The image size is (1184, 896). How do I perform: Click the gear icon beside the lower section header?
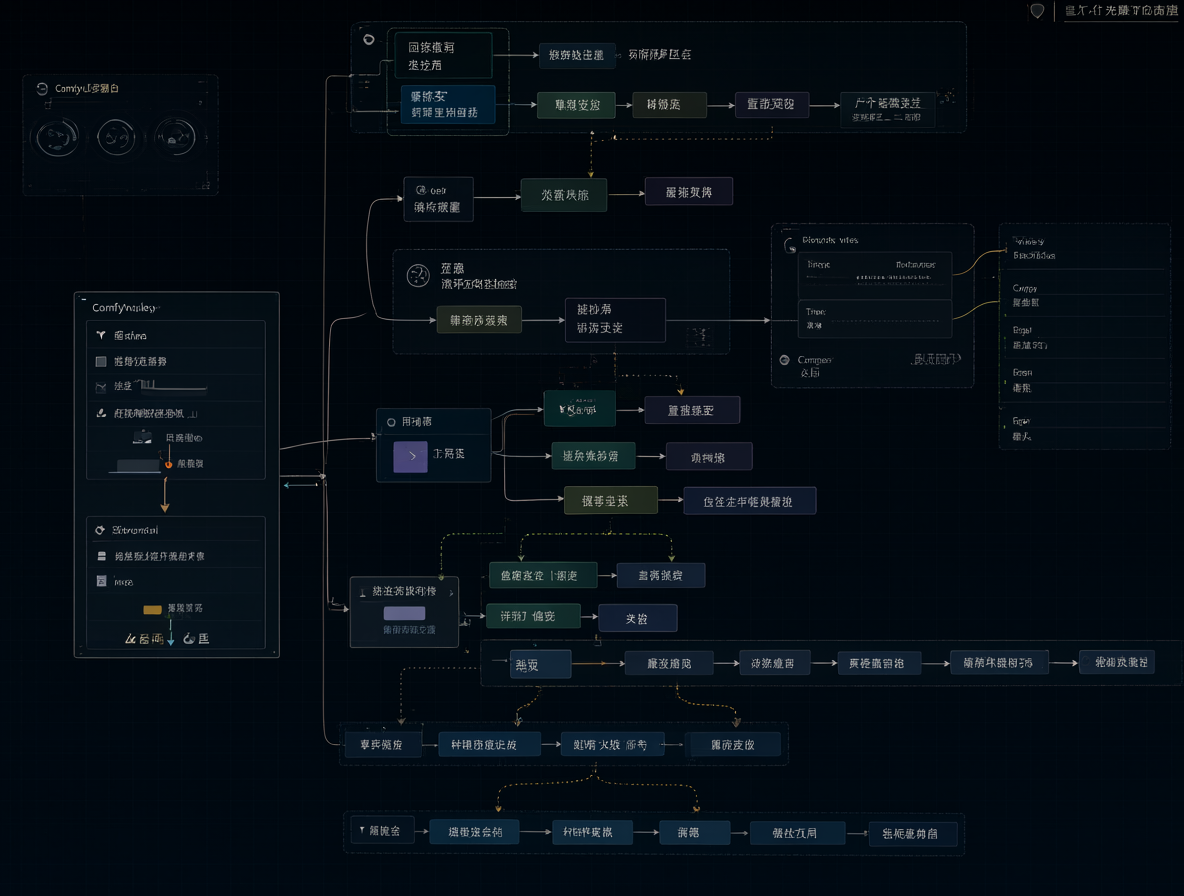point(100,530)
